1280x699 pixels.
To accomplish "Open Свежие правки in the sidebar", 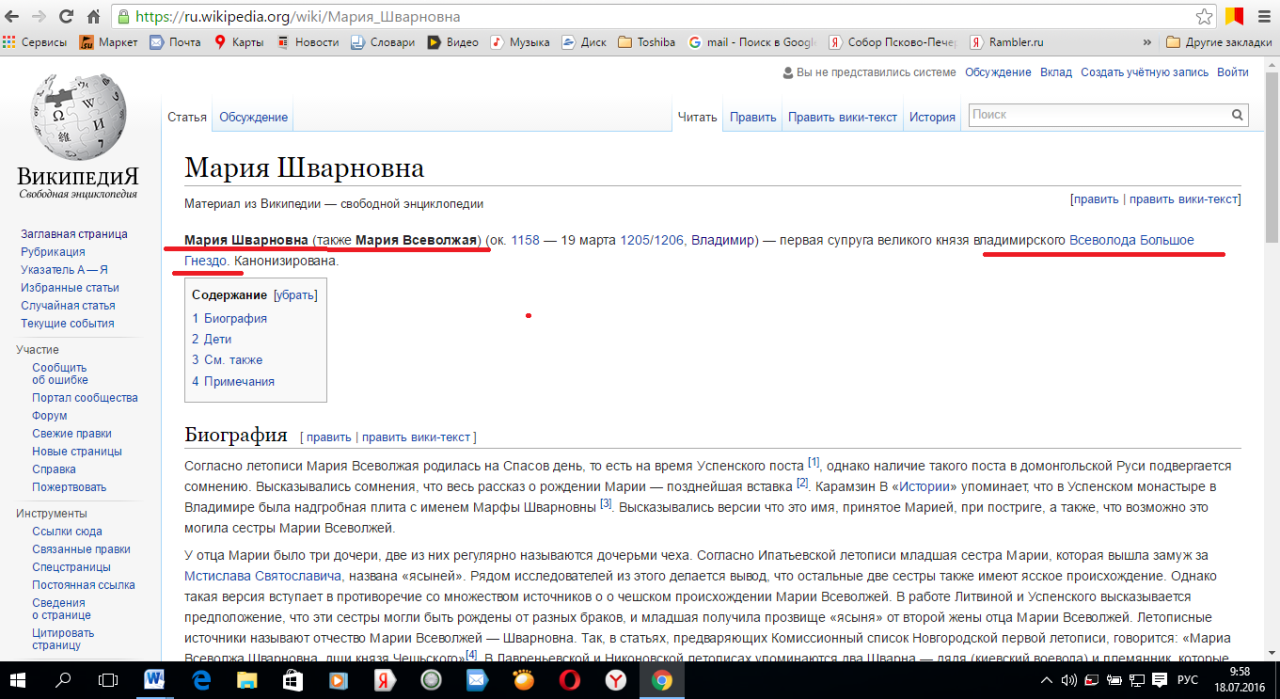I will point(72,434).
